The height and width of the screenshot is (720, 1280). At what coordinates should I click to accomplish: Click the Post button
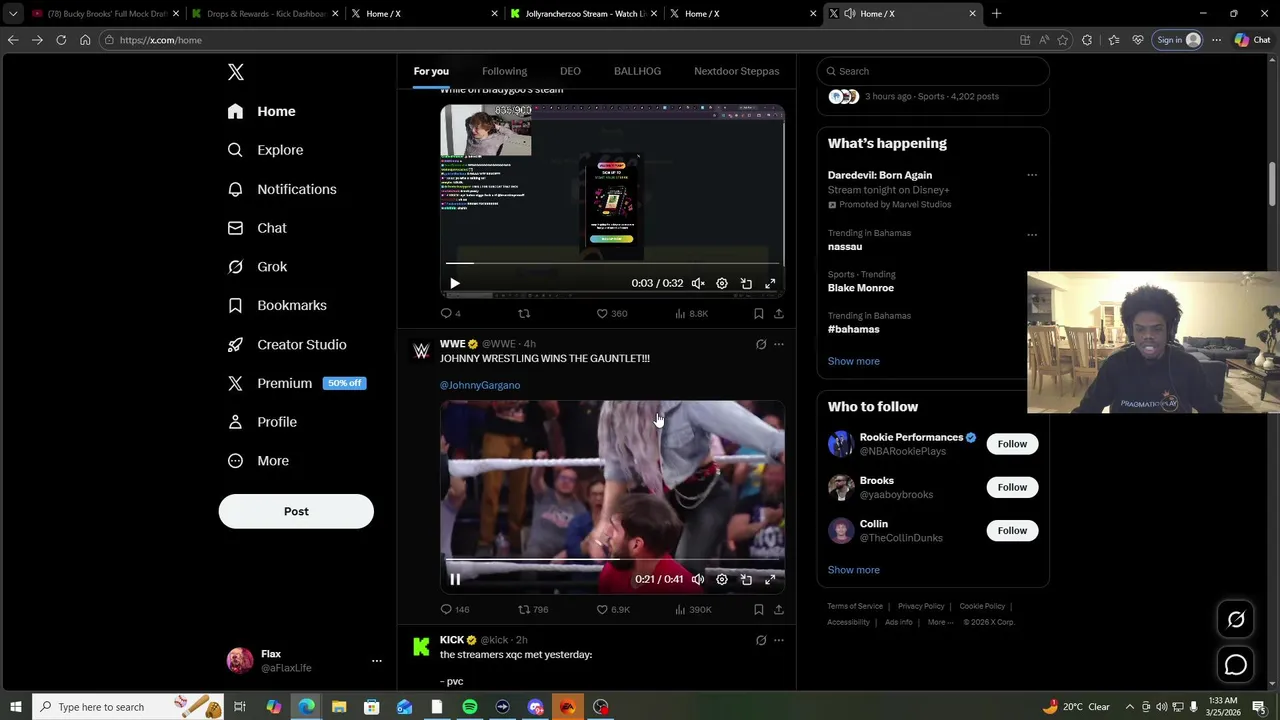coord(296,511)
